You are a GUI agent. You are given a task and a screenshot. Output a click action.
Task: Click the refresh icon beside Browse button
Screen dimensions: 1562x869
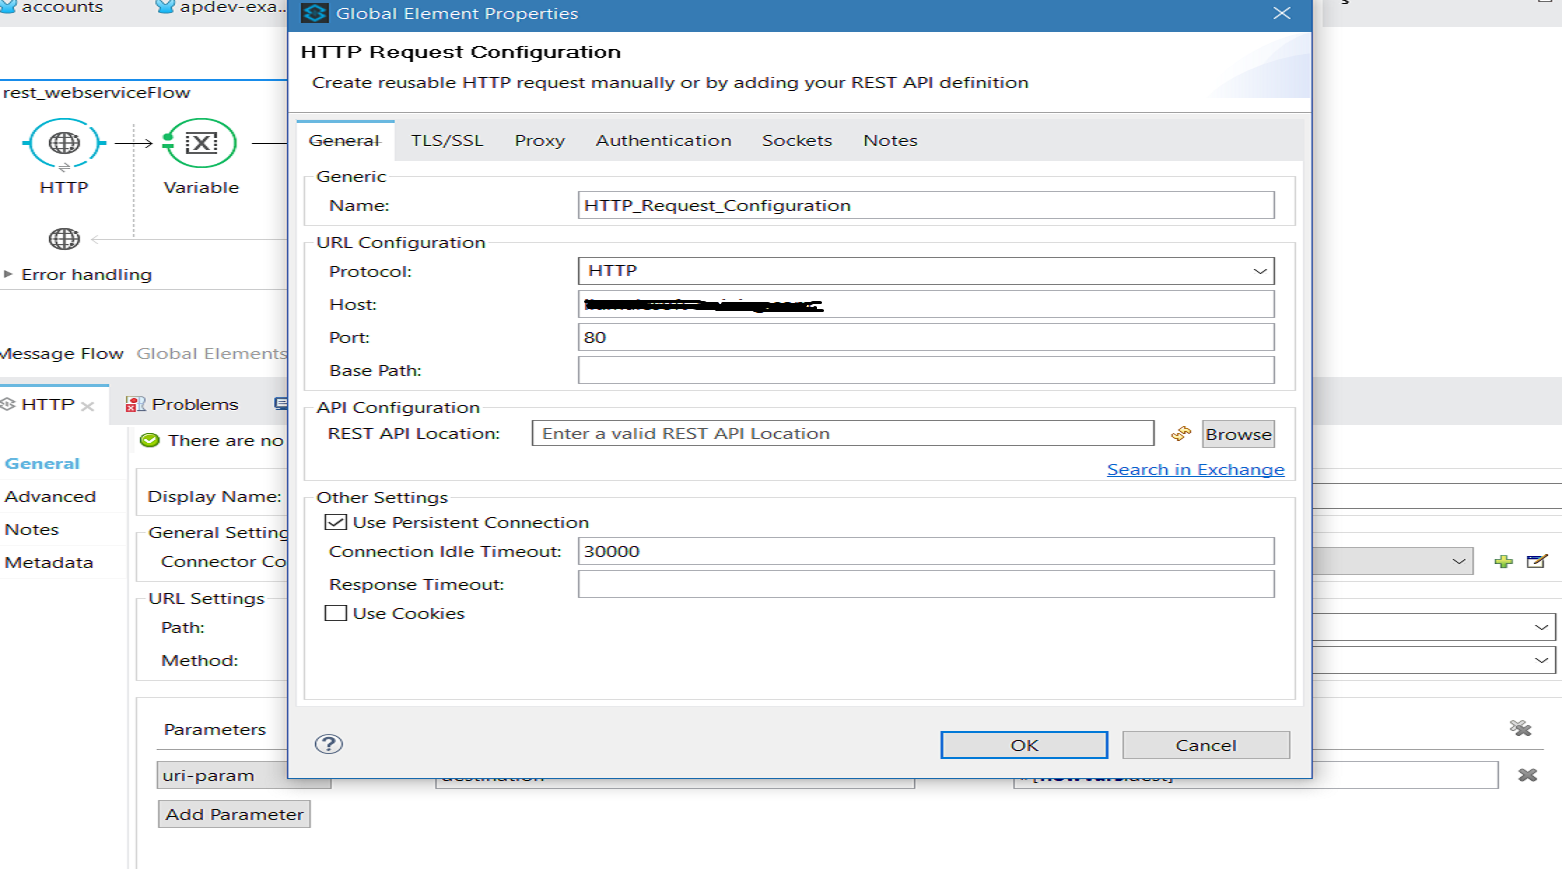click(x=1181, y=434)
